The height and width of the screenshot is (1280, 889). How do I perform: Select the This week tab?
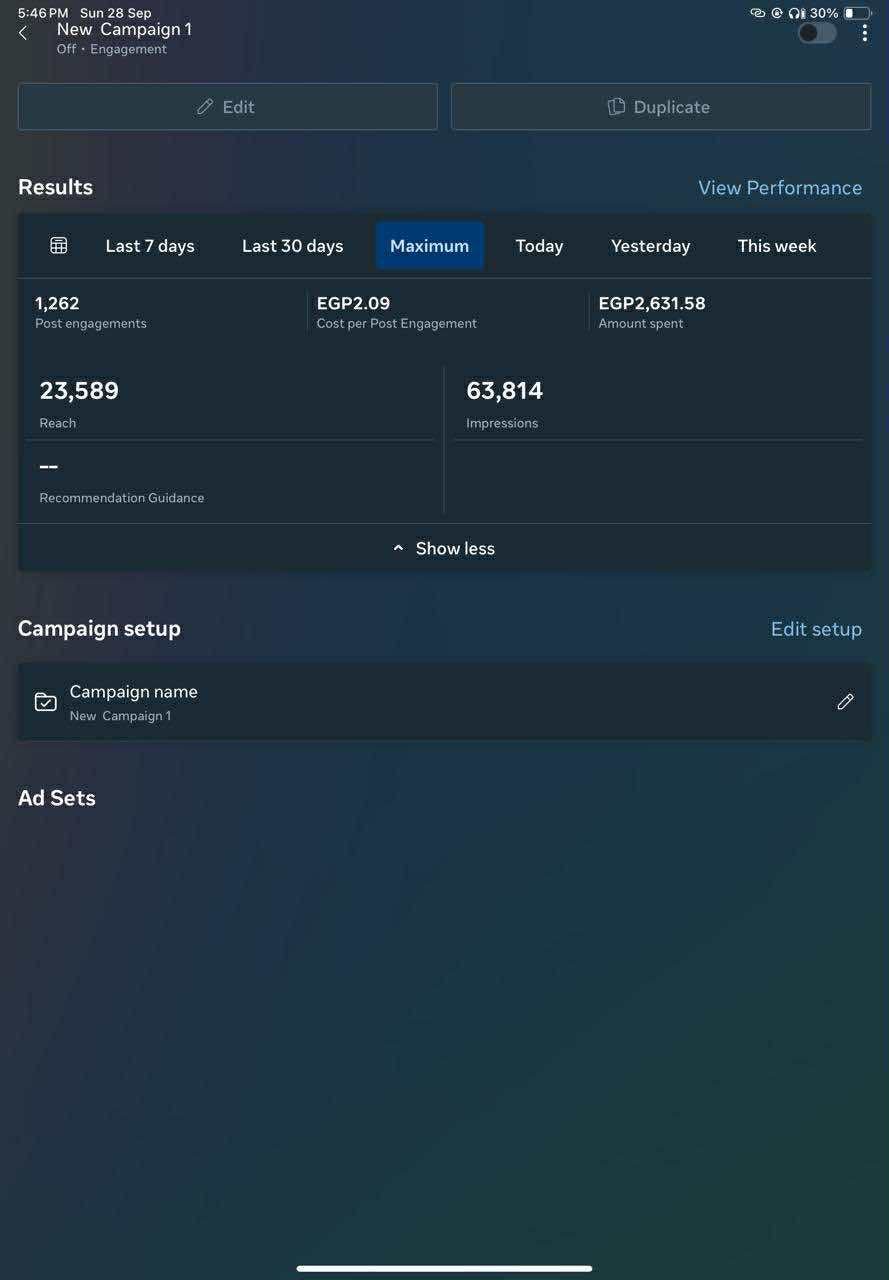coord(776,246)
